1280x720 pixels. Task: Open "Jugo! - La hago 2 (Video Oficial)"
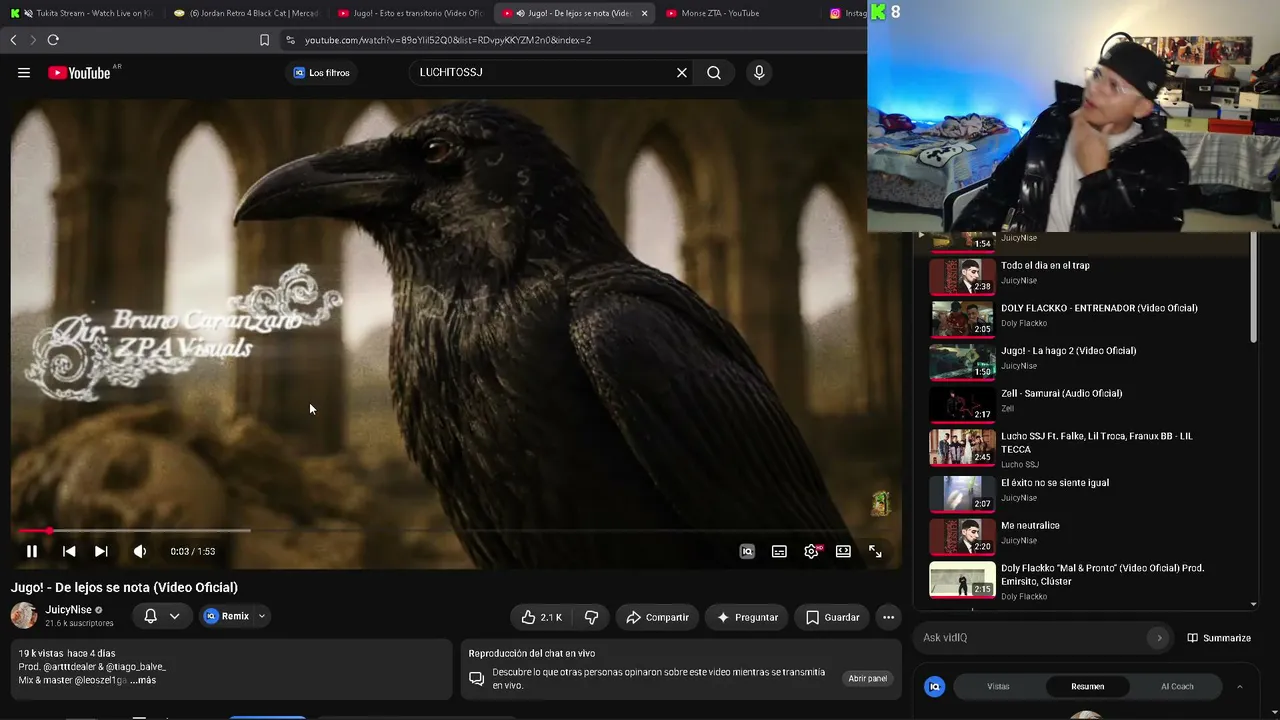(x=1068, y=351)
